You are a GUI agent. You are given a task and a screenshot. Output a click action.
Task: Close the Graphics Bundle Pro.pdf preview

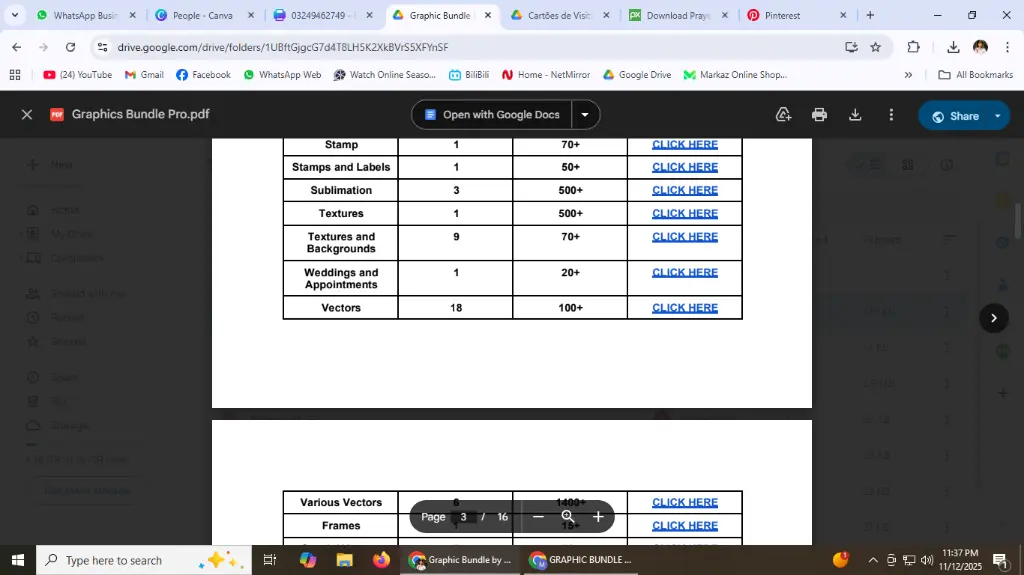pyautogui.click(x=27, y=115)
